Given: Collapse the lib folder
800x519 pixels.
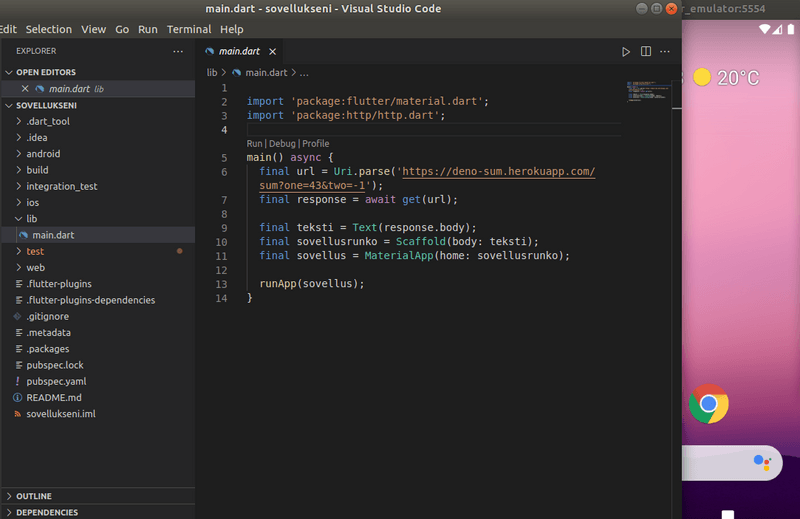Looking at the screenshot, I should click(x=31, y=218).
